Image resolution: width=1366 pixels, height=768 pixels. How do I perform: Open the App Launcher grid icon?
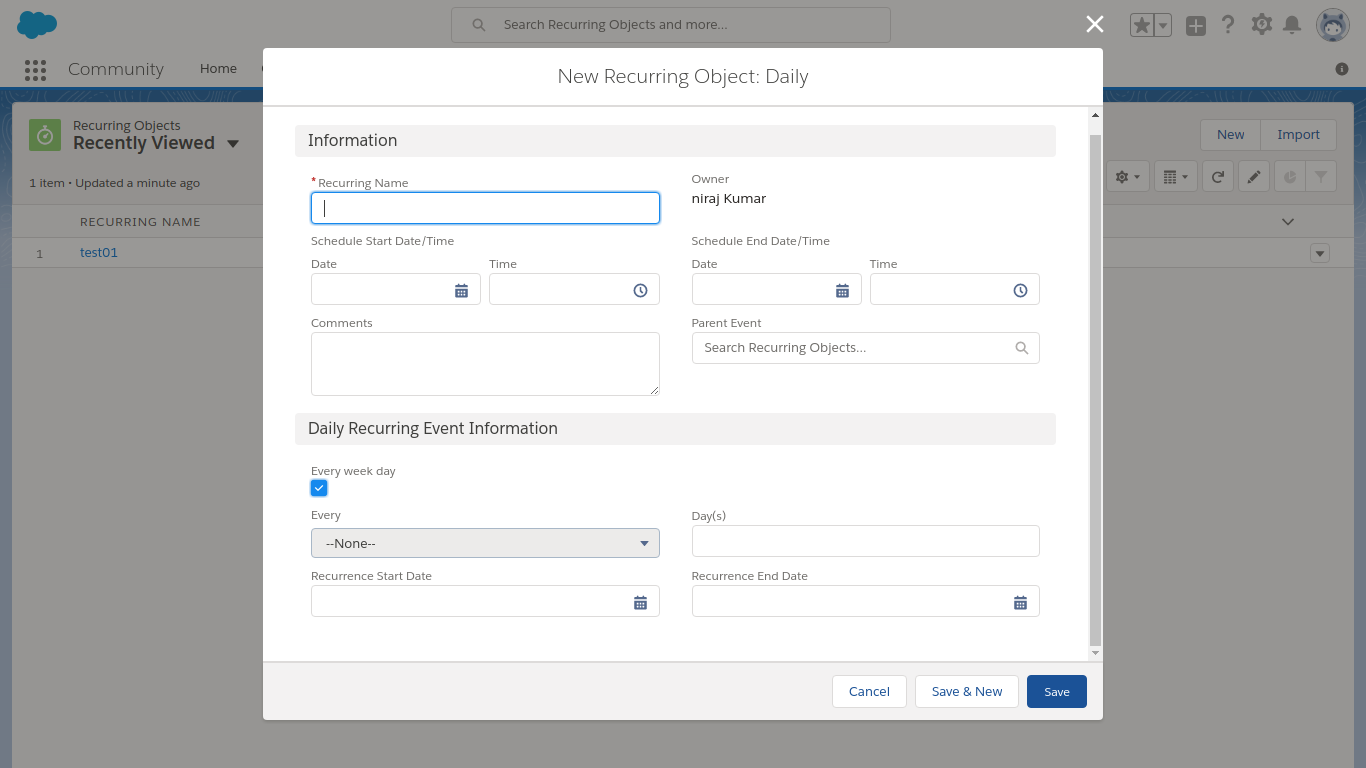tap(35, 69)
